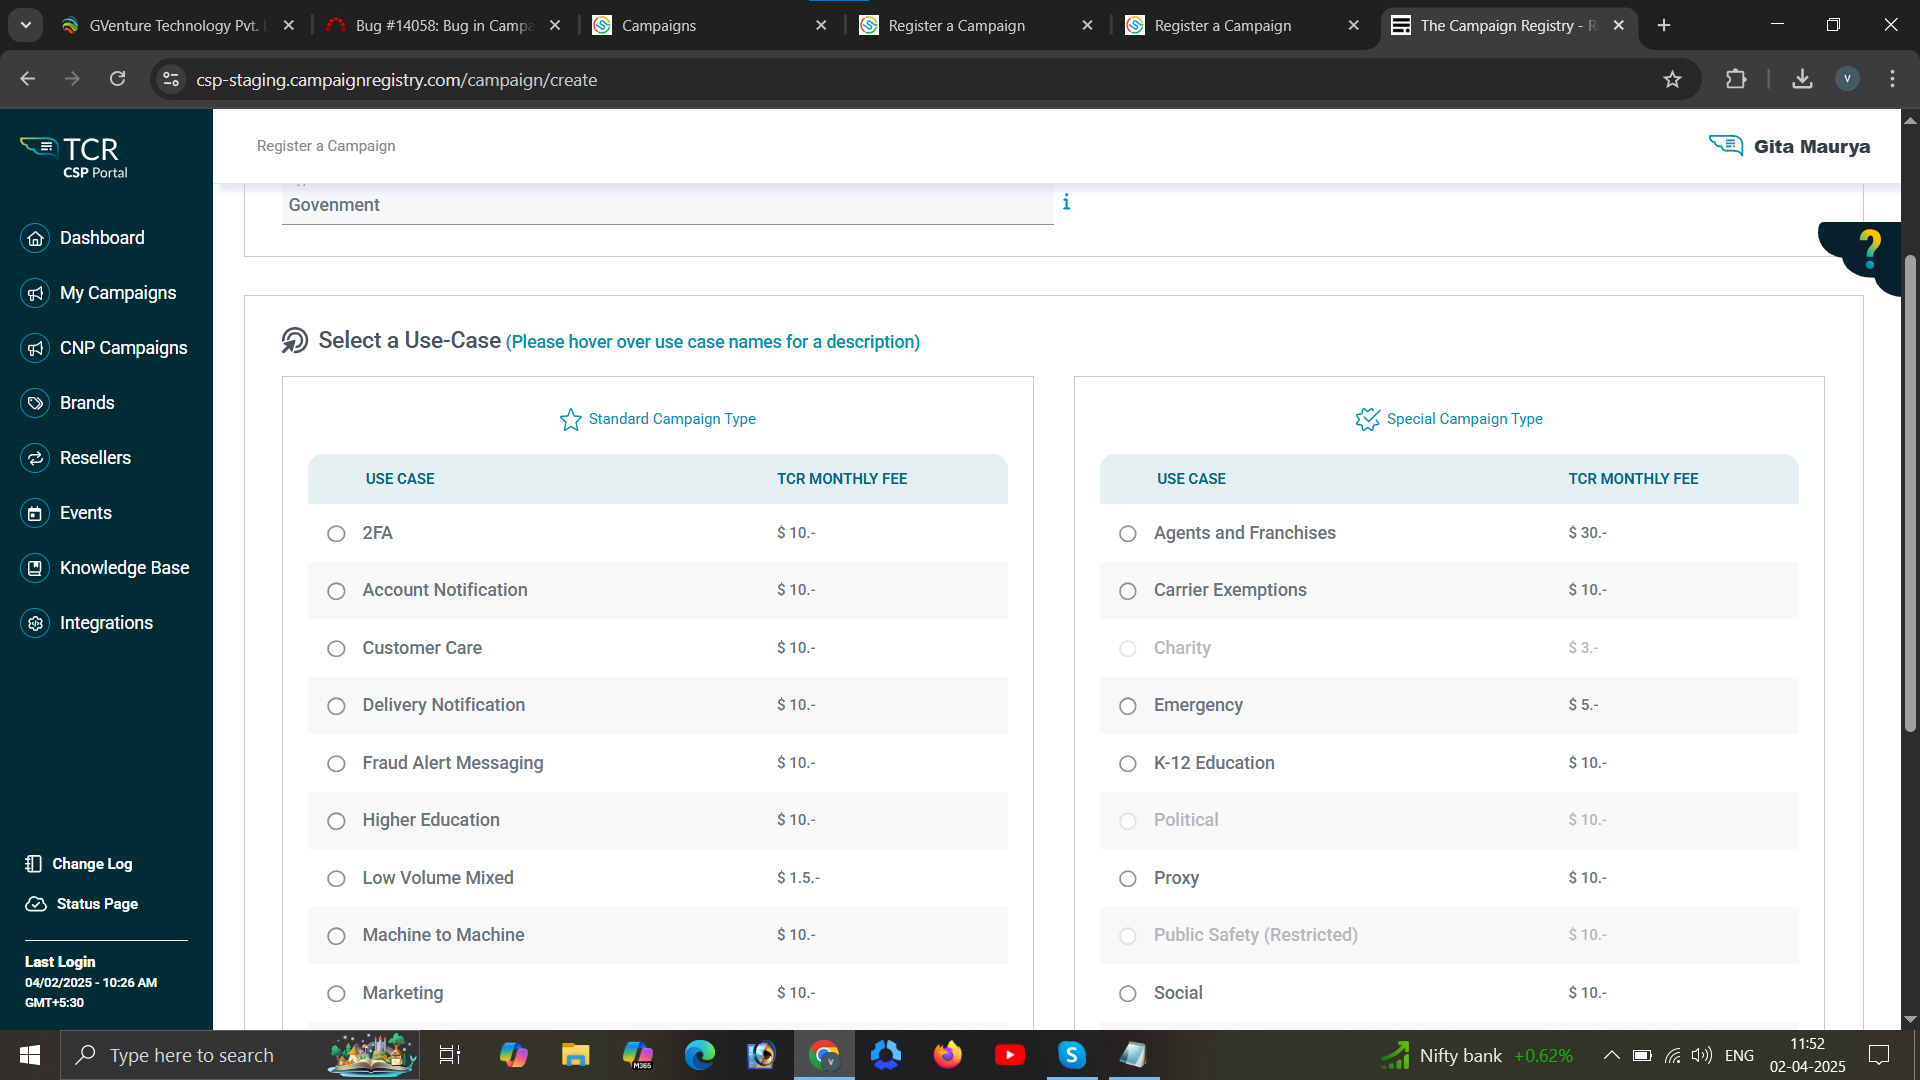Image resolution: width=1920 pixels, height=1080 pixels.
Task: Select the Machine to Machine radio button
Action: click(336, 936)
